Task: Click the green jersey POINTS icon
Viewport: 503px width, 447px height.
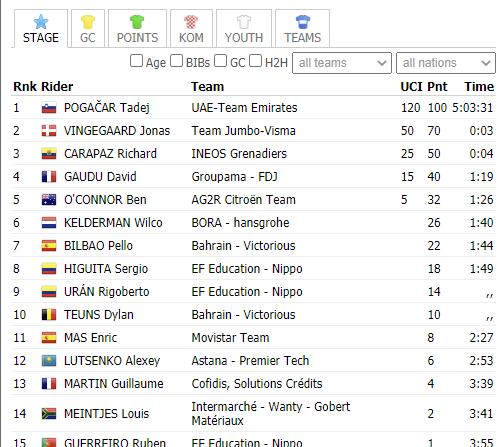Action: (137, 22)
